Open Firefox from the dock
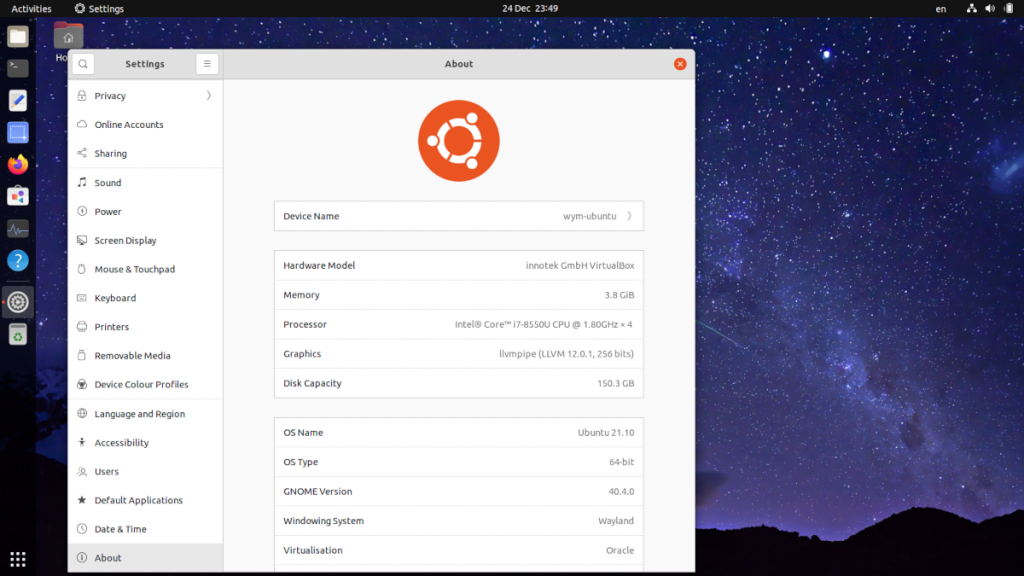The width and height of the screenshot is (1024, 576). tap(17, 164)
